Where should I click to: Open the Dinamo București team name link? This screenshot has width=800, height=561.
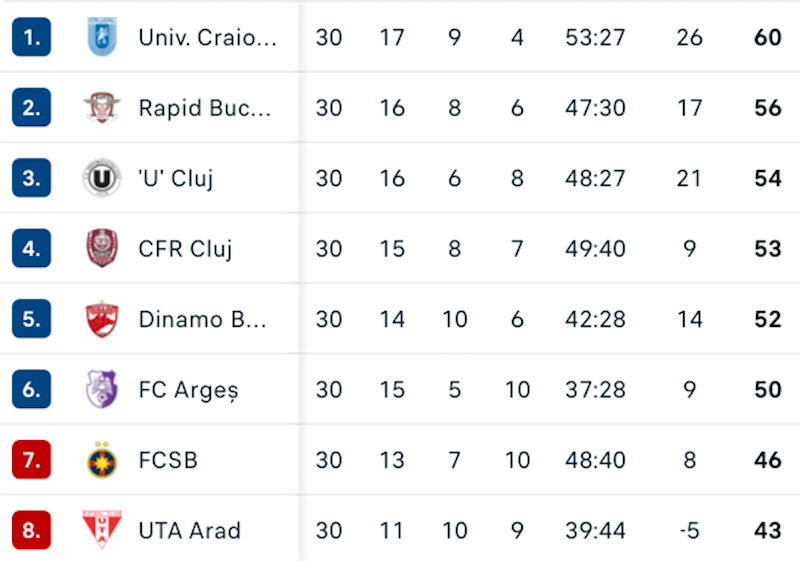(203, 319)
